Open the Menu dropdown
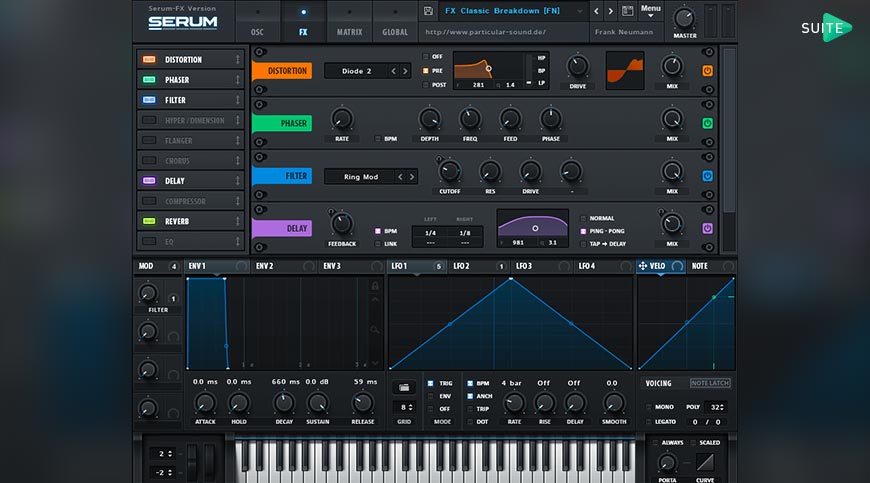 point(650,11)
